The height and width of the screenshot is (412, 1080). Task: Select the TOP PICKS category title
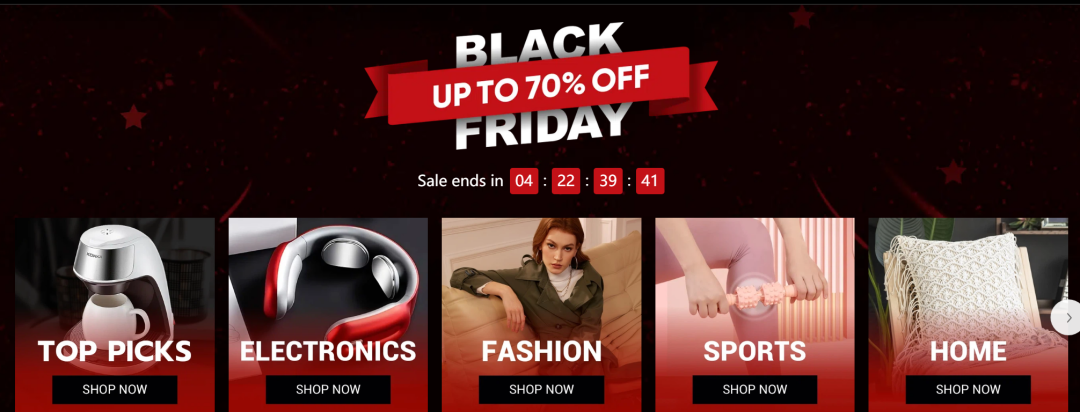pos(114,351)
